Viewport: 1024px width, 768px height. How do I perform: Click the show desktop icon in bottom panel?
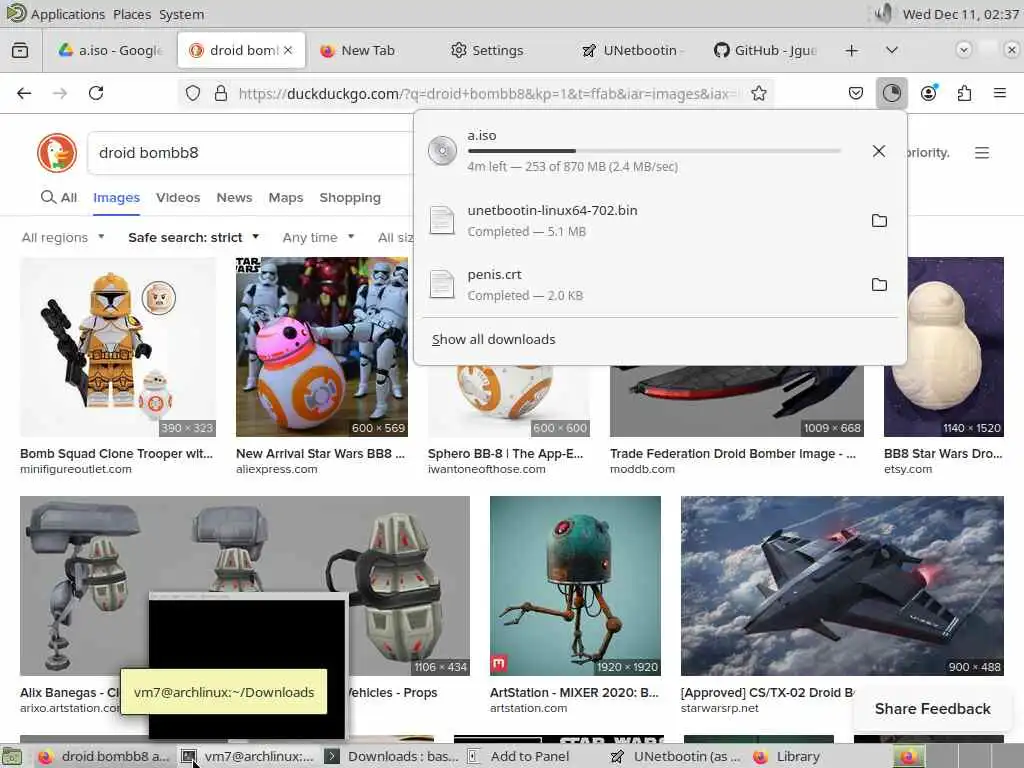pyautogui.click(x=11, y=757)
